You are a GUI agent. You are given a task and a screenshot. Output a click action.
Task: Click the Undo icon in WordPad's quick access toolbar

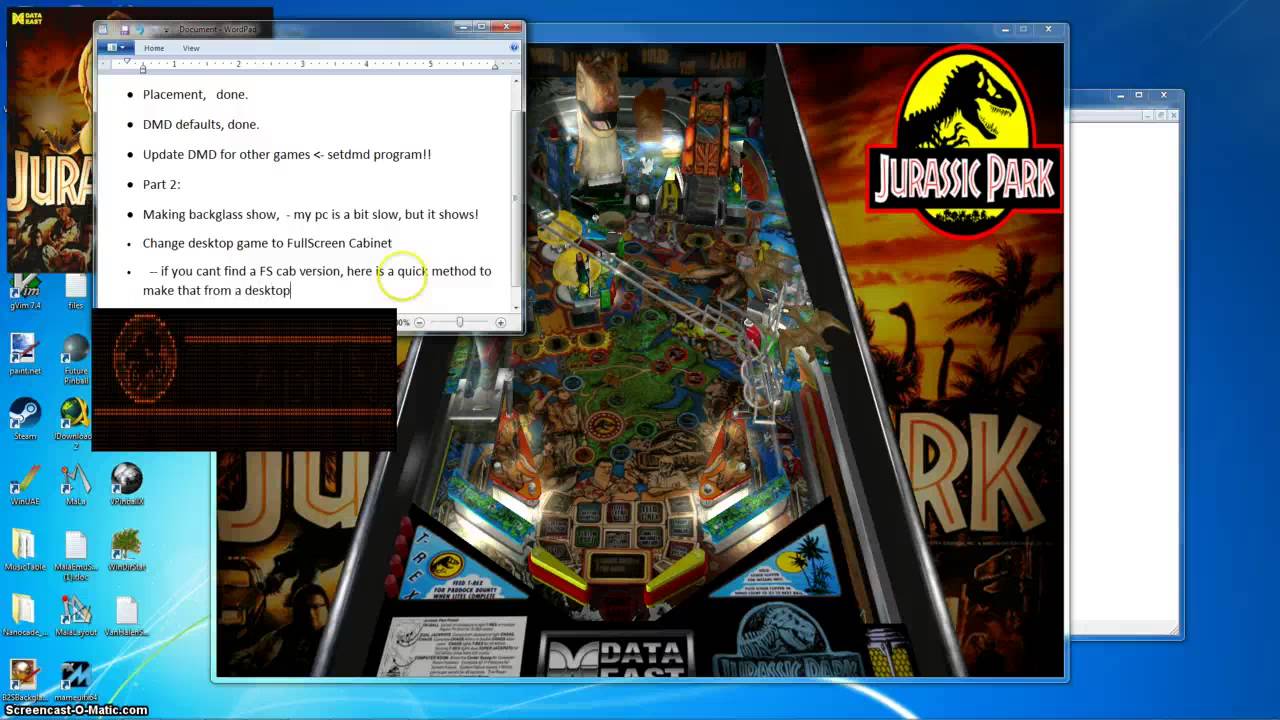click(x=139, y=30)
